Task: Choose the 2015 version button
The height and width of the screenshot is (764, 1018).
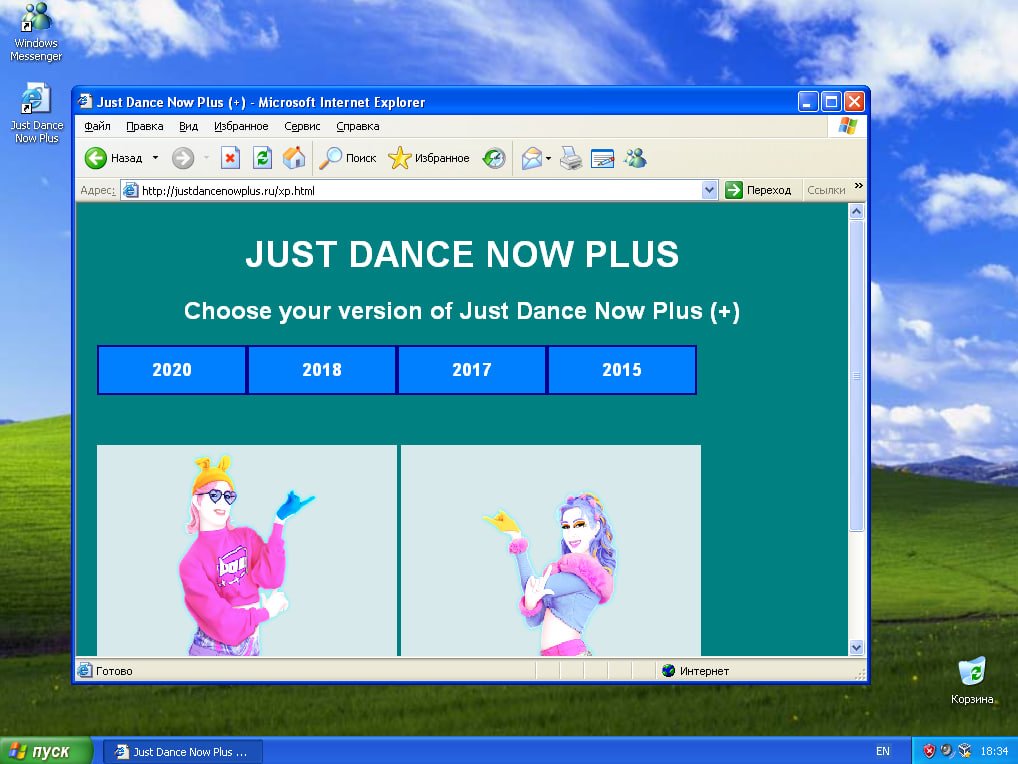Action: click(622, 370)
